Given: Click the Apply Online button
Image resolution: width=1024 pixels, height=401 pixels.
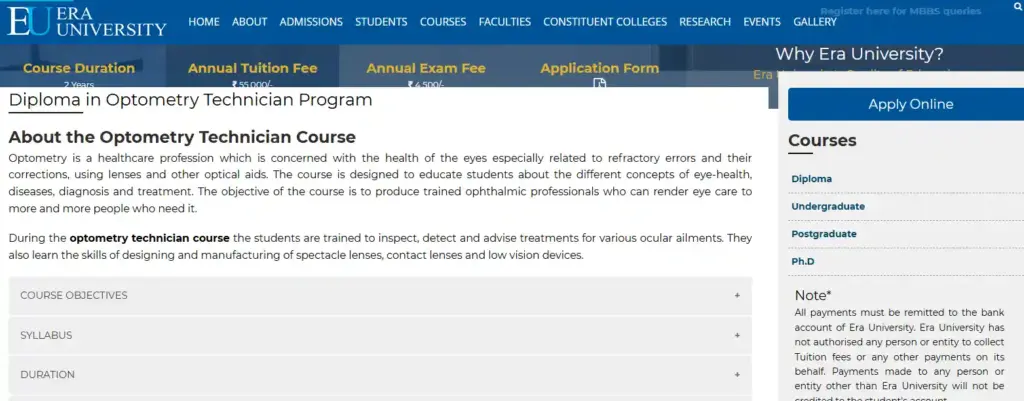Looking at the screenshot, I should [910, 104].
